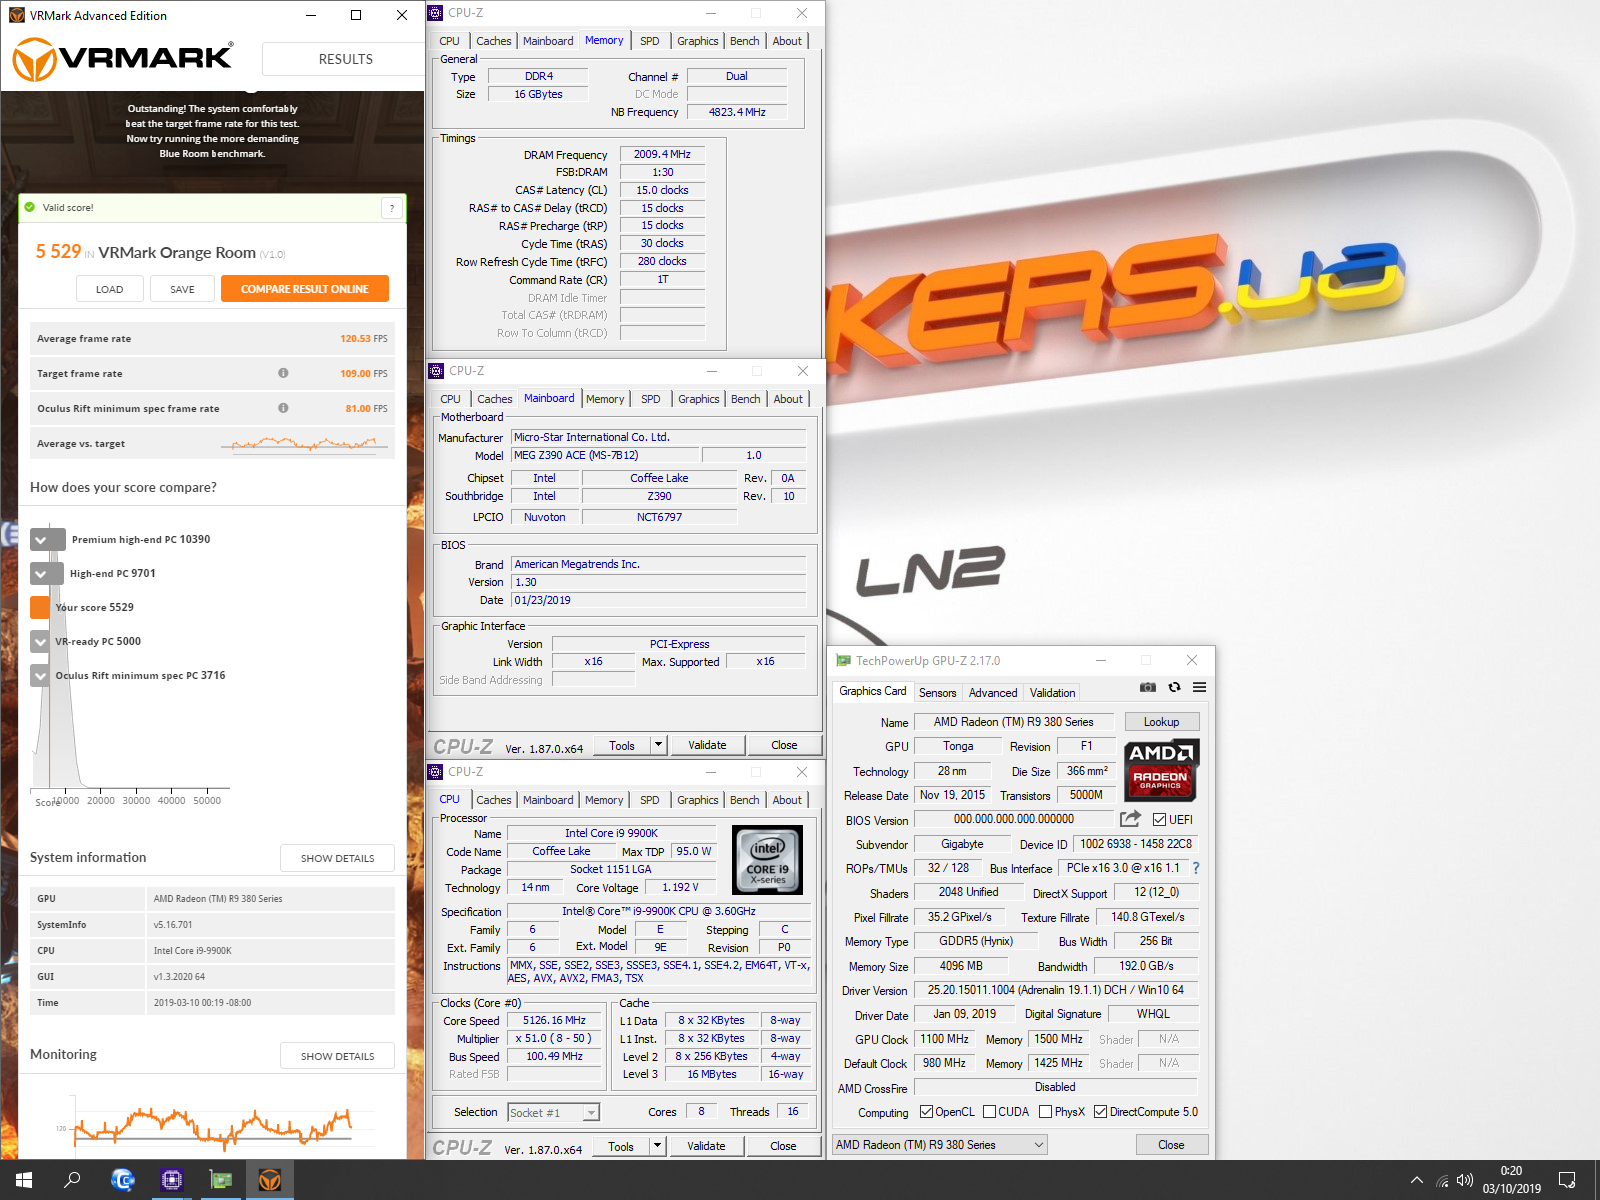Show hidden system tray icons
Viewport: 1600px width, 1200px height.
[1417, 1180]
